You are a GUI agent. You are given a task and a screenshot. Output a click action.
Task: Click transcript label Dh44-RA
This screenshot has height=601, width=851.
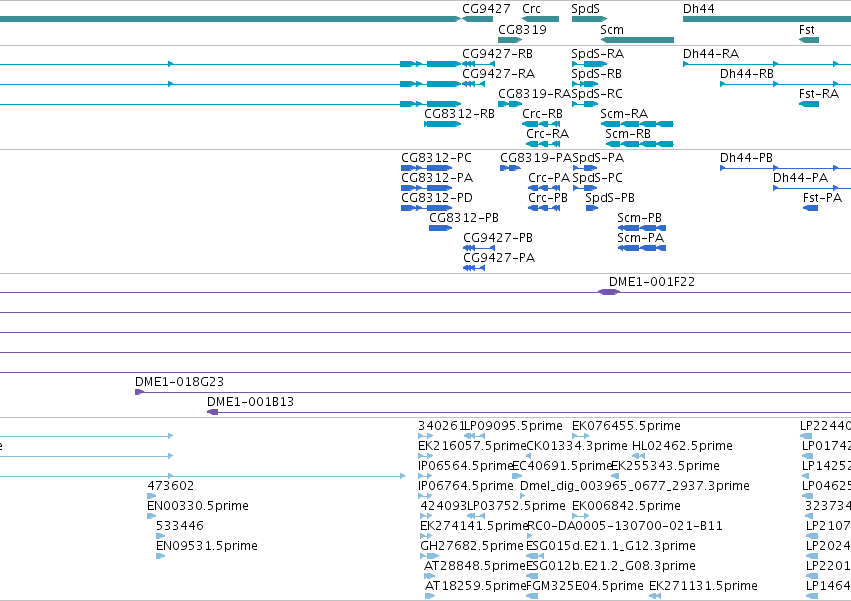pyautogui.click(x=711, y=54)
